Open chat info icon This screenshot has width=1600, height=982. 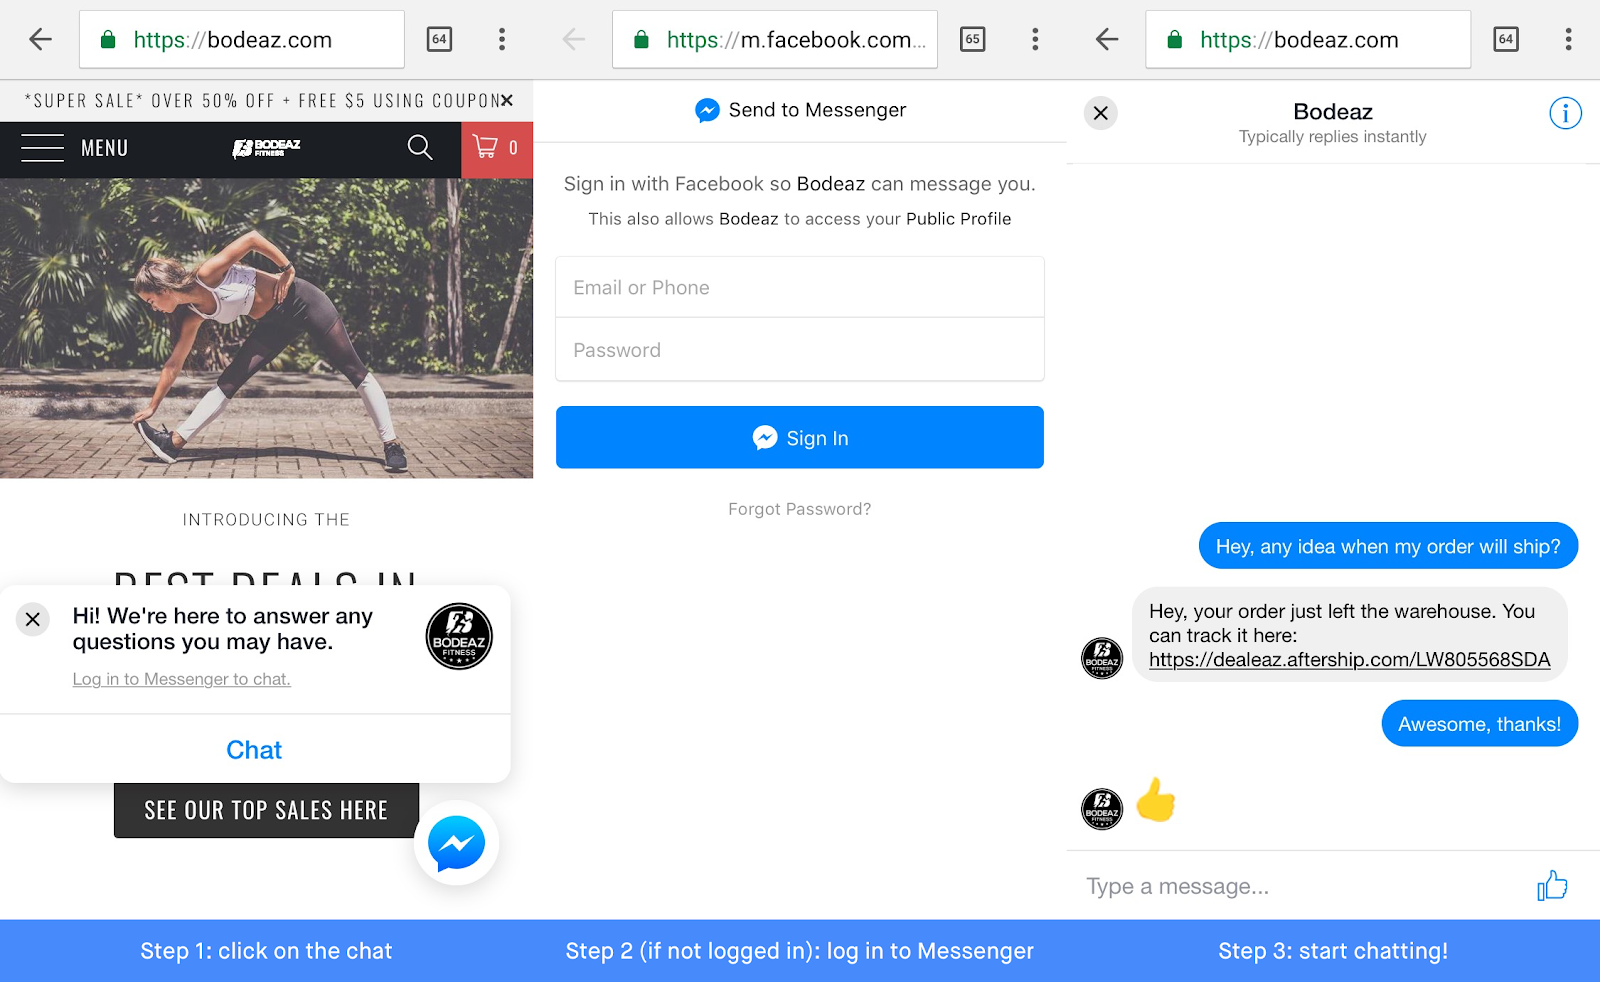1565,113
